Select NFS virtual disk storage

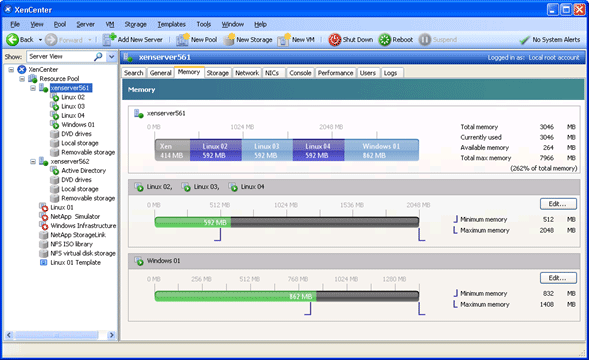pos(83,253)
